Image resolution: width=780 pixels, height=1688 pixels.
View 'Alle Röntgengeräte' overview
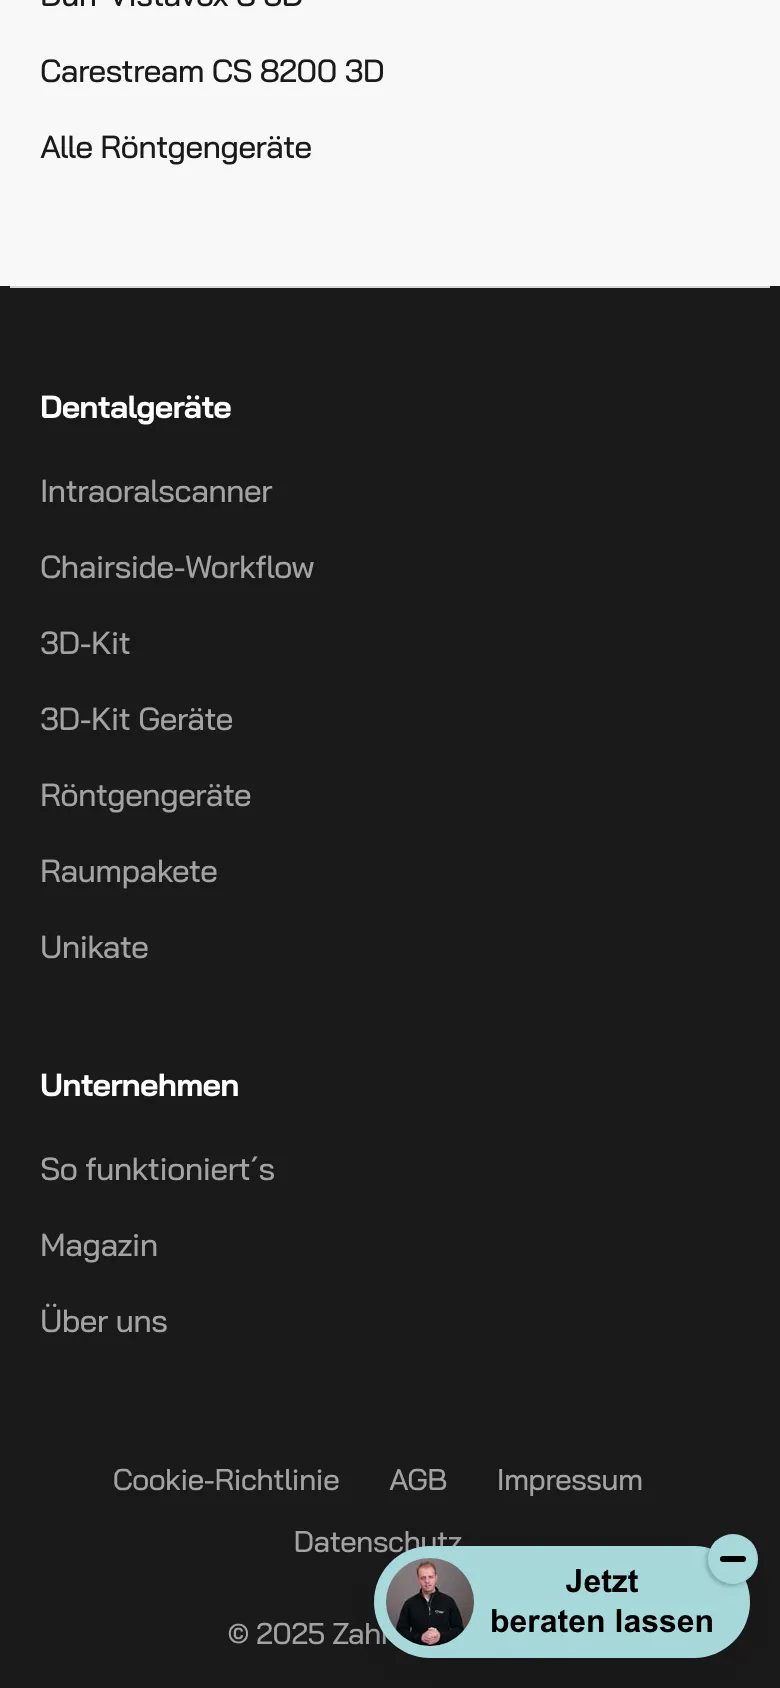coord(176,147)
